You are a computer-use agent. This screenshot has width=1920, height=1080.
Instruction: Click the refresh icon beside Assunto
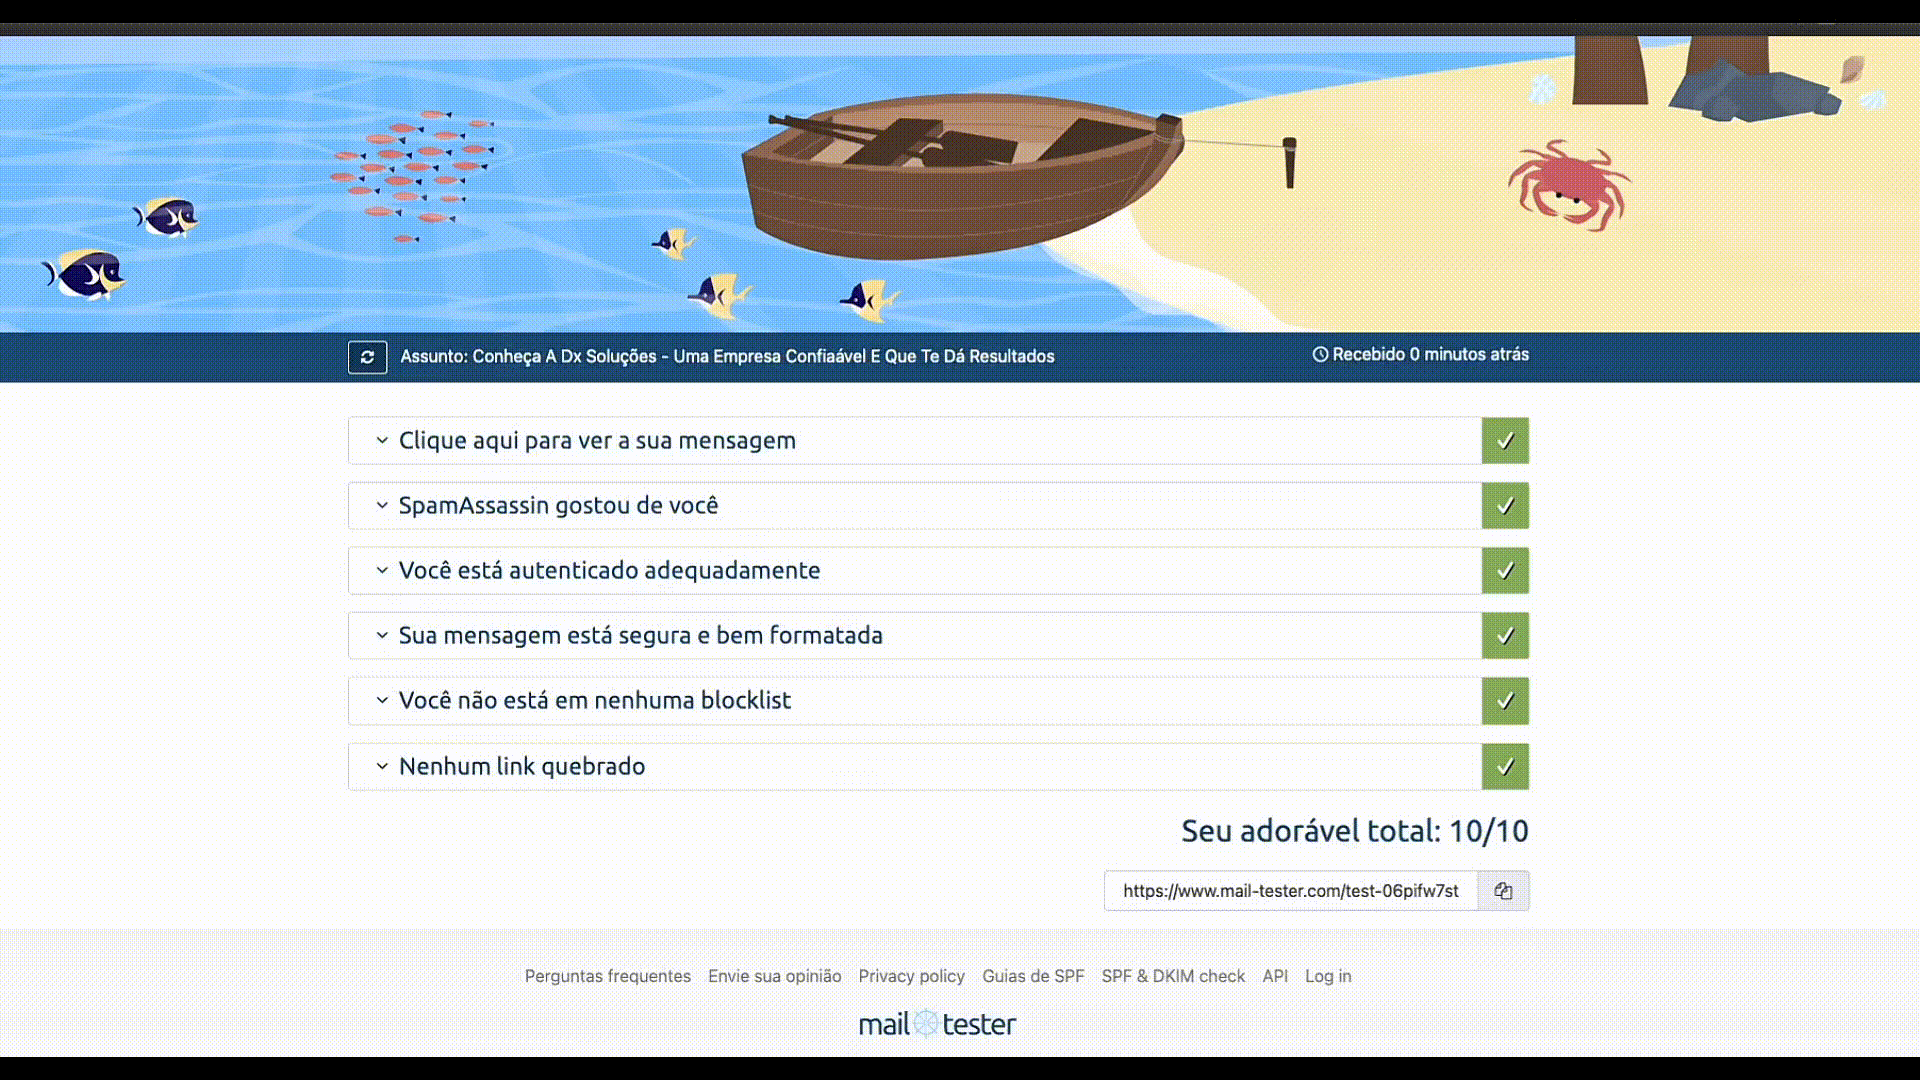click(367, 357)
